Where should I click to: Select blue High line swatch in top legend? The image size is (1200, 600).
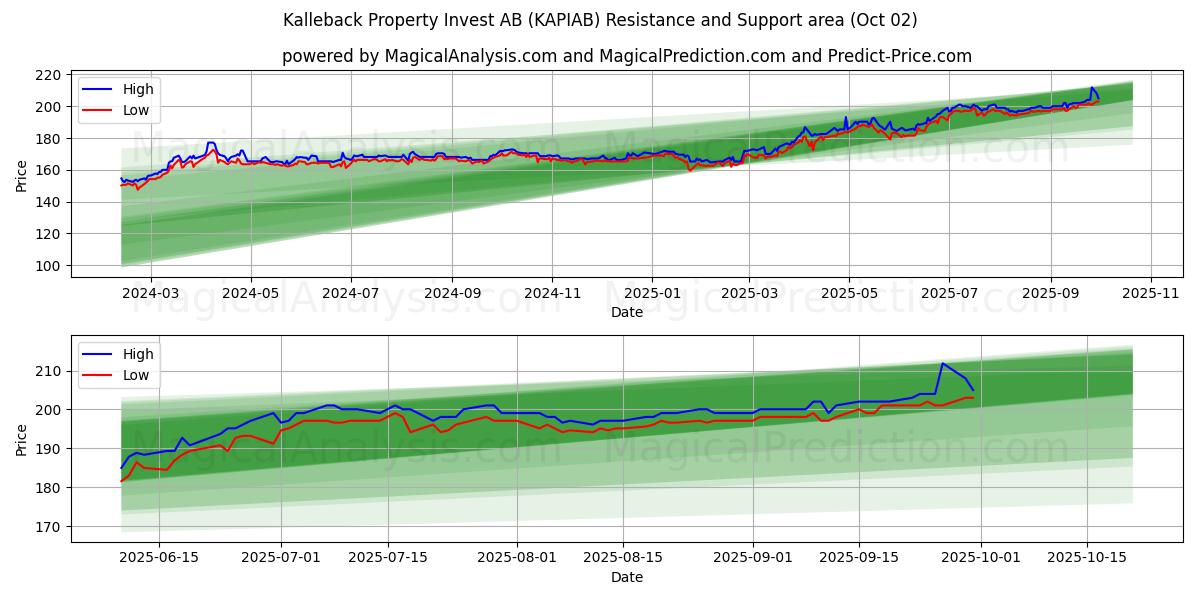tap(98, 89)
